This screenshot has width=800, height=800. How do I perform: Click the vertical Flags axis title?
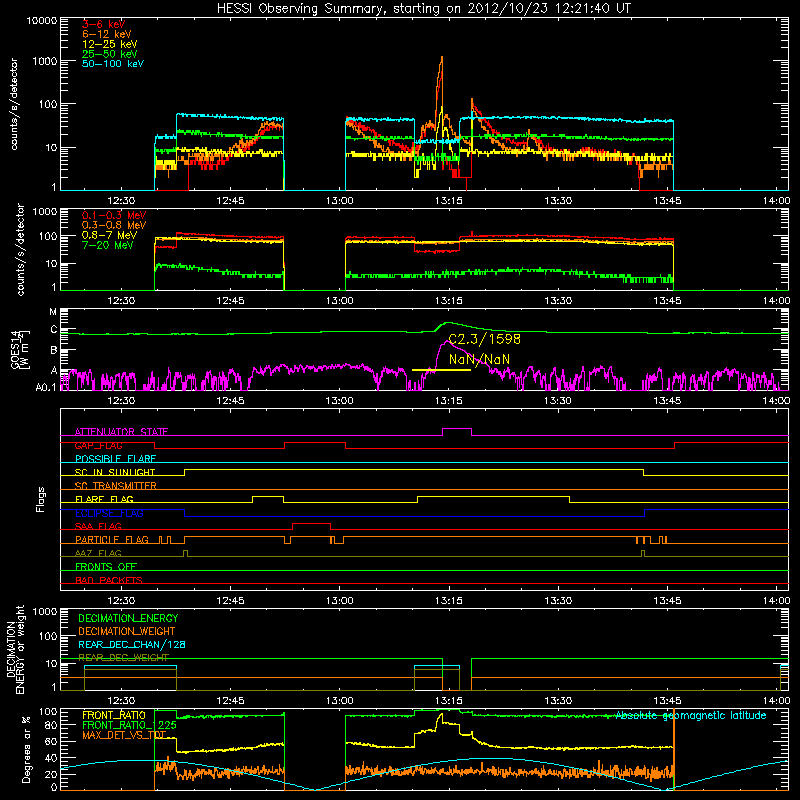point(41,499)
